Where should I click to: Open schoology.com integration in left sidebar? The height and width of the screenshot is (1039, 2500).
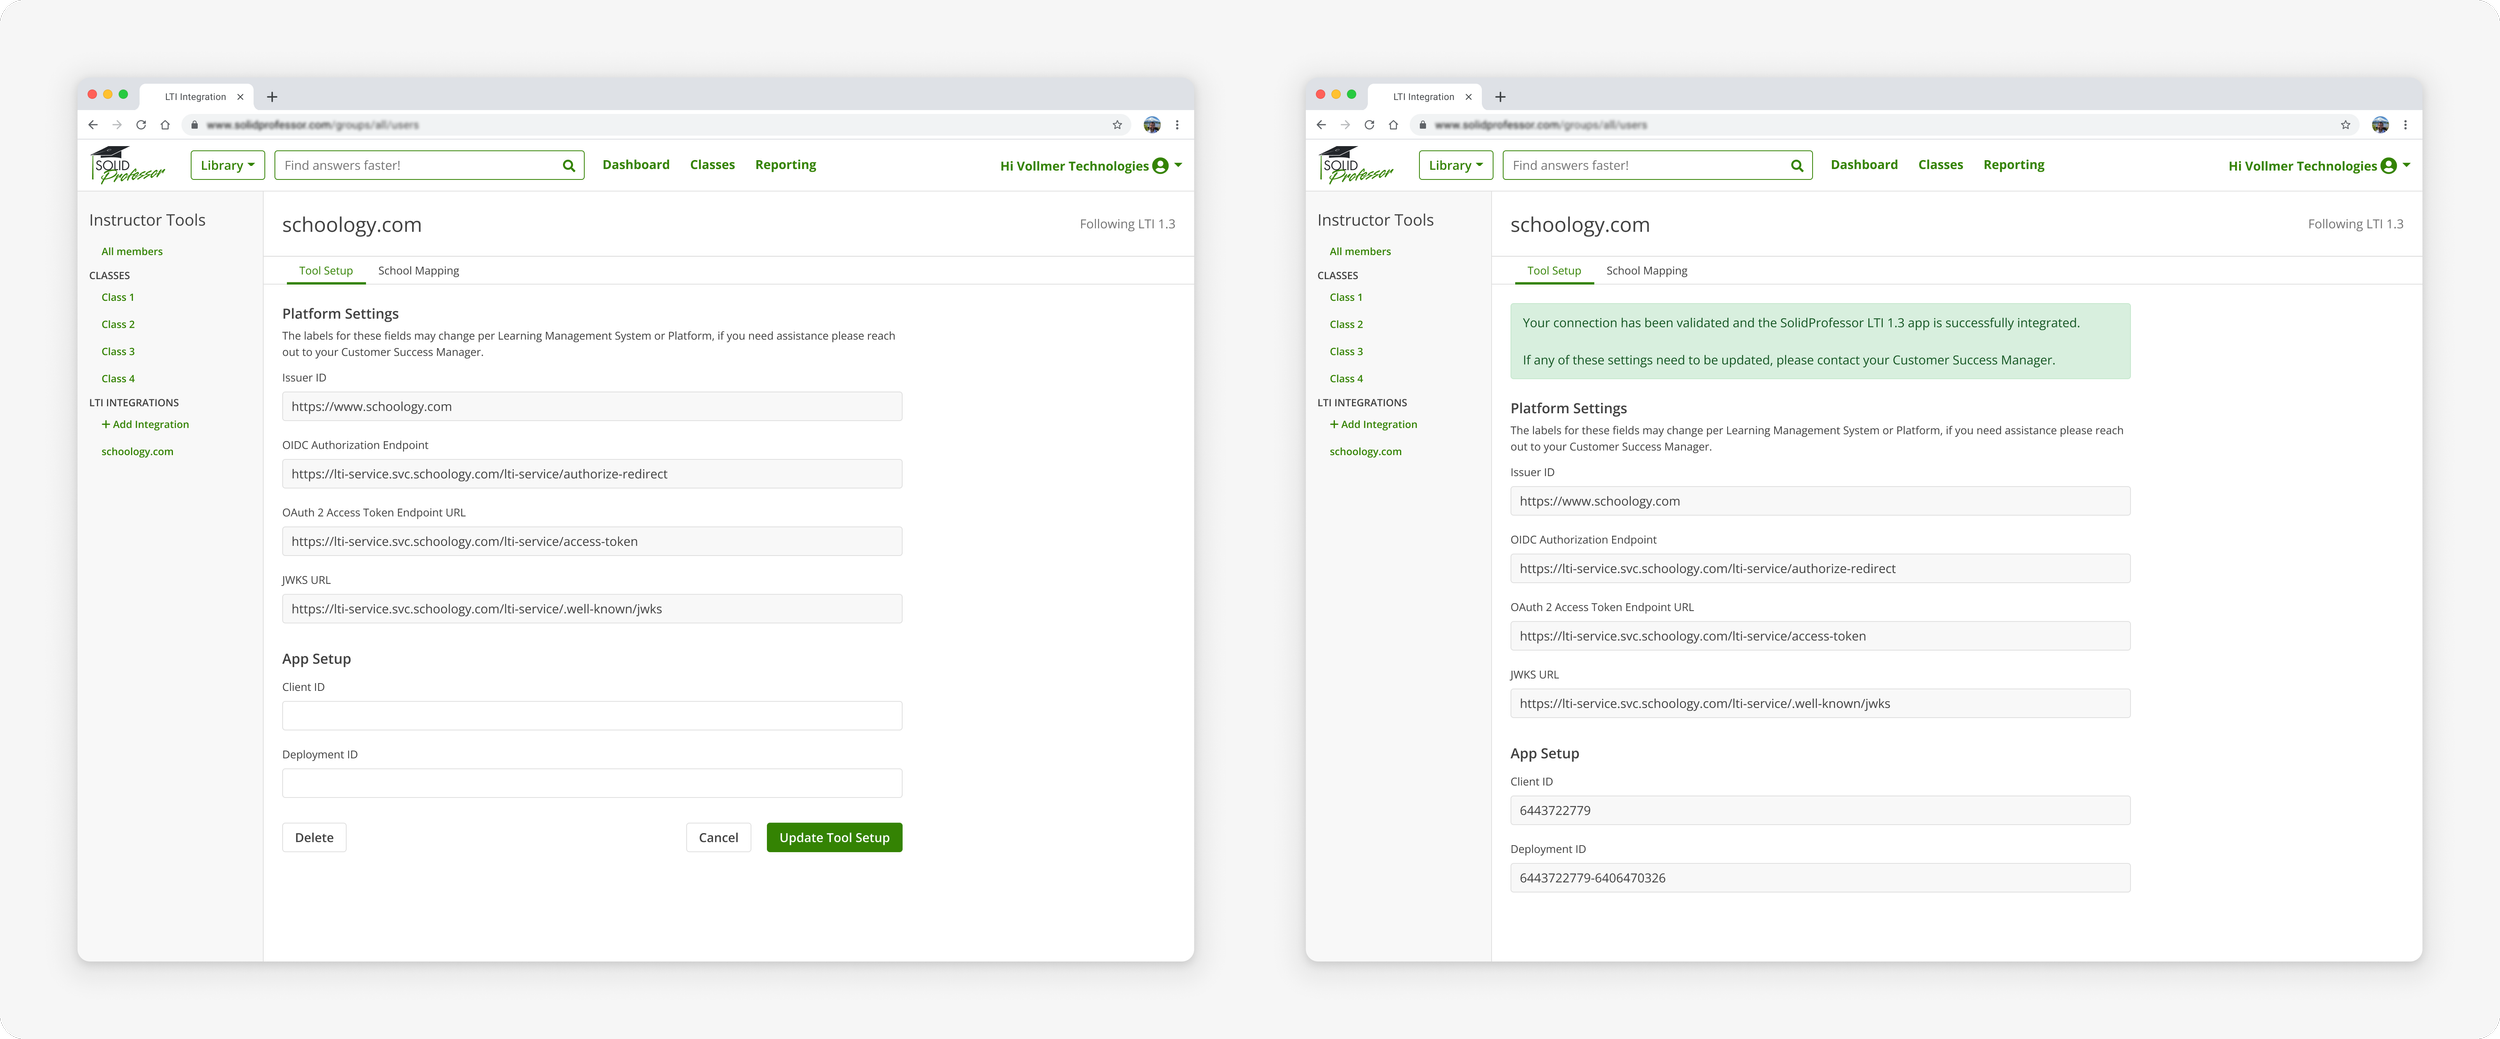(x=137, y=452)
